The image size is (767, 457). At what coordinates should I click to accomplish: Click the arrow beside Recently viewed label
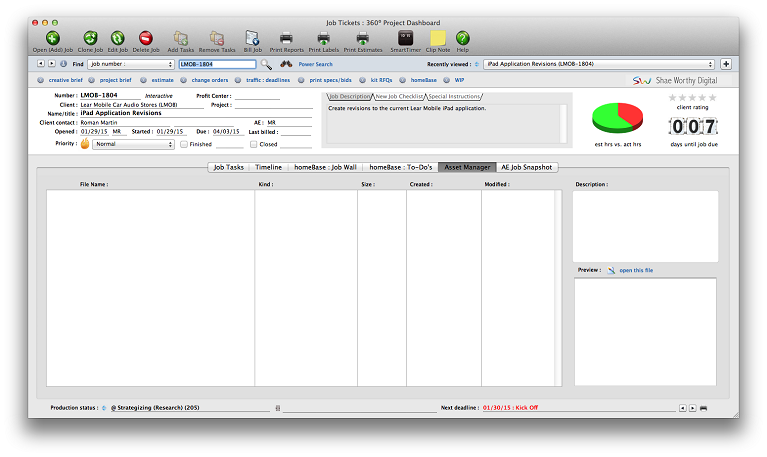[x=476, y=64]
